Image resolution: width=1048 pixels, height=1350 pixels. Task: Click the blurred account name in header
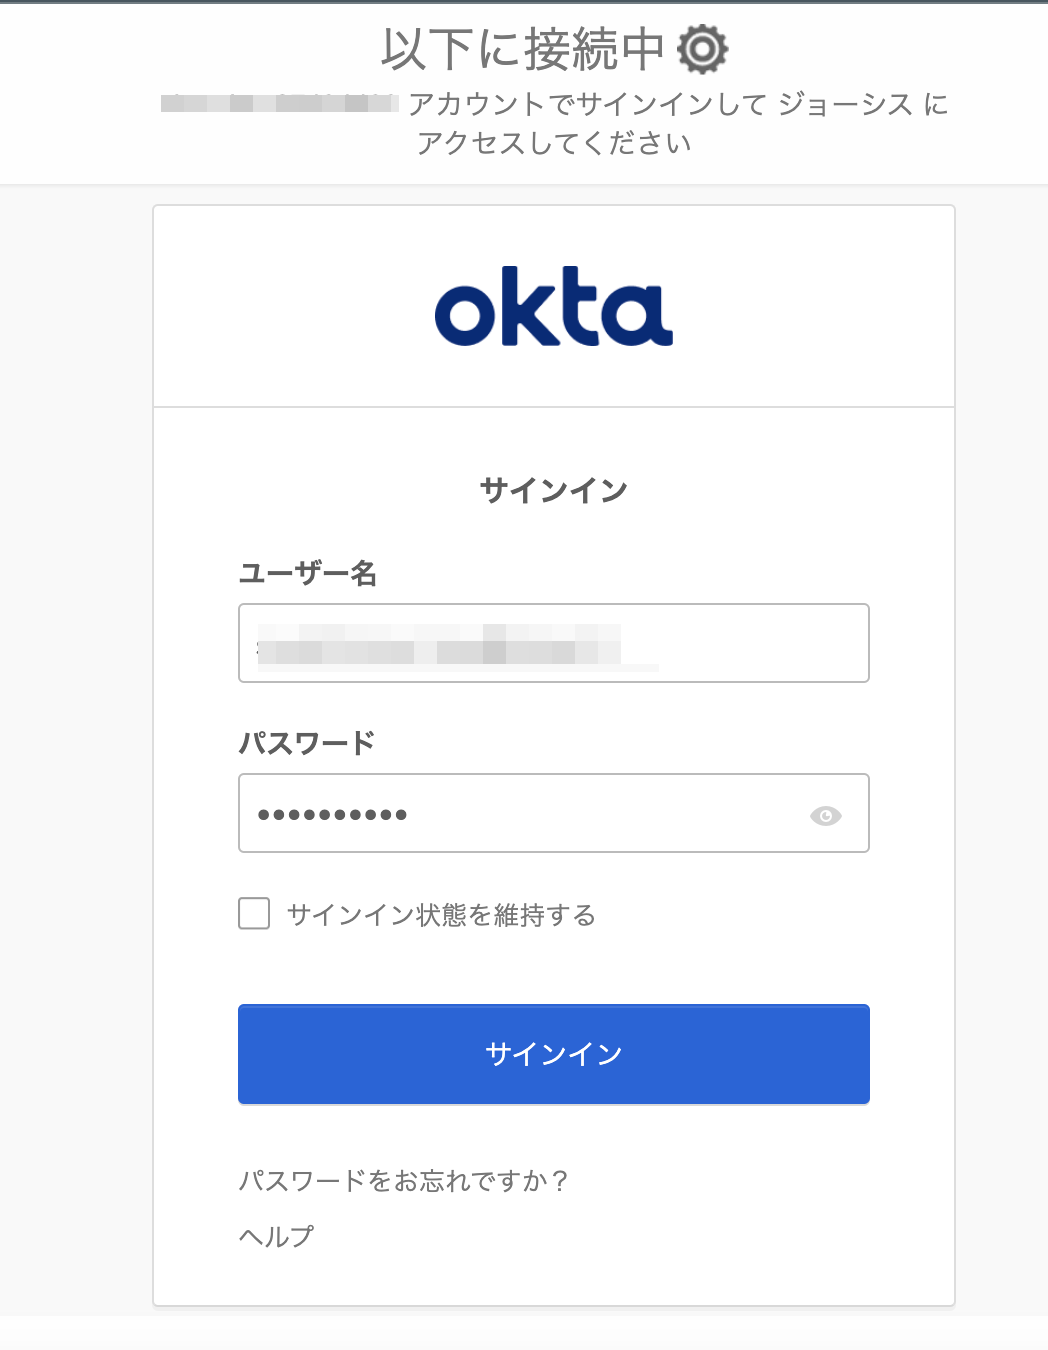click(279, 103)
